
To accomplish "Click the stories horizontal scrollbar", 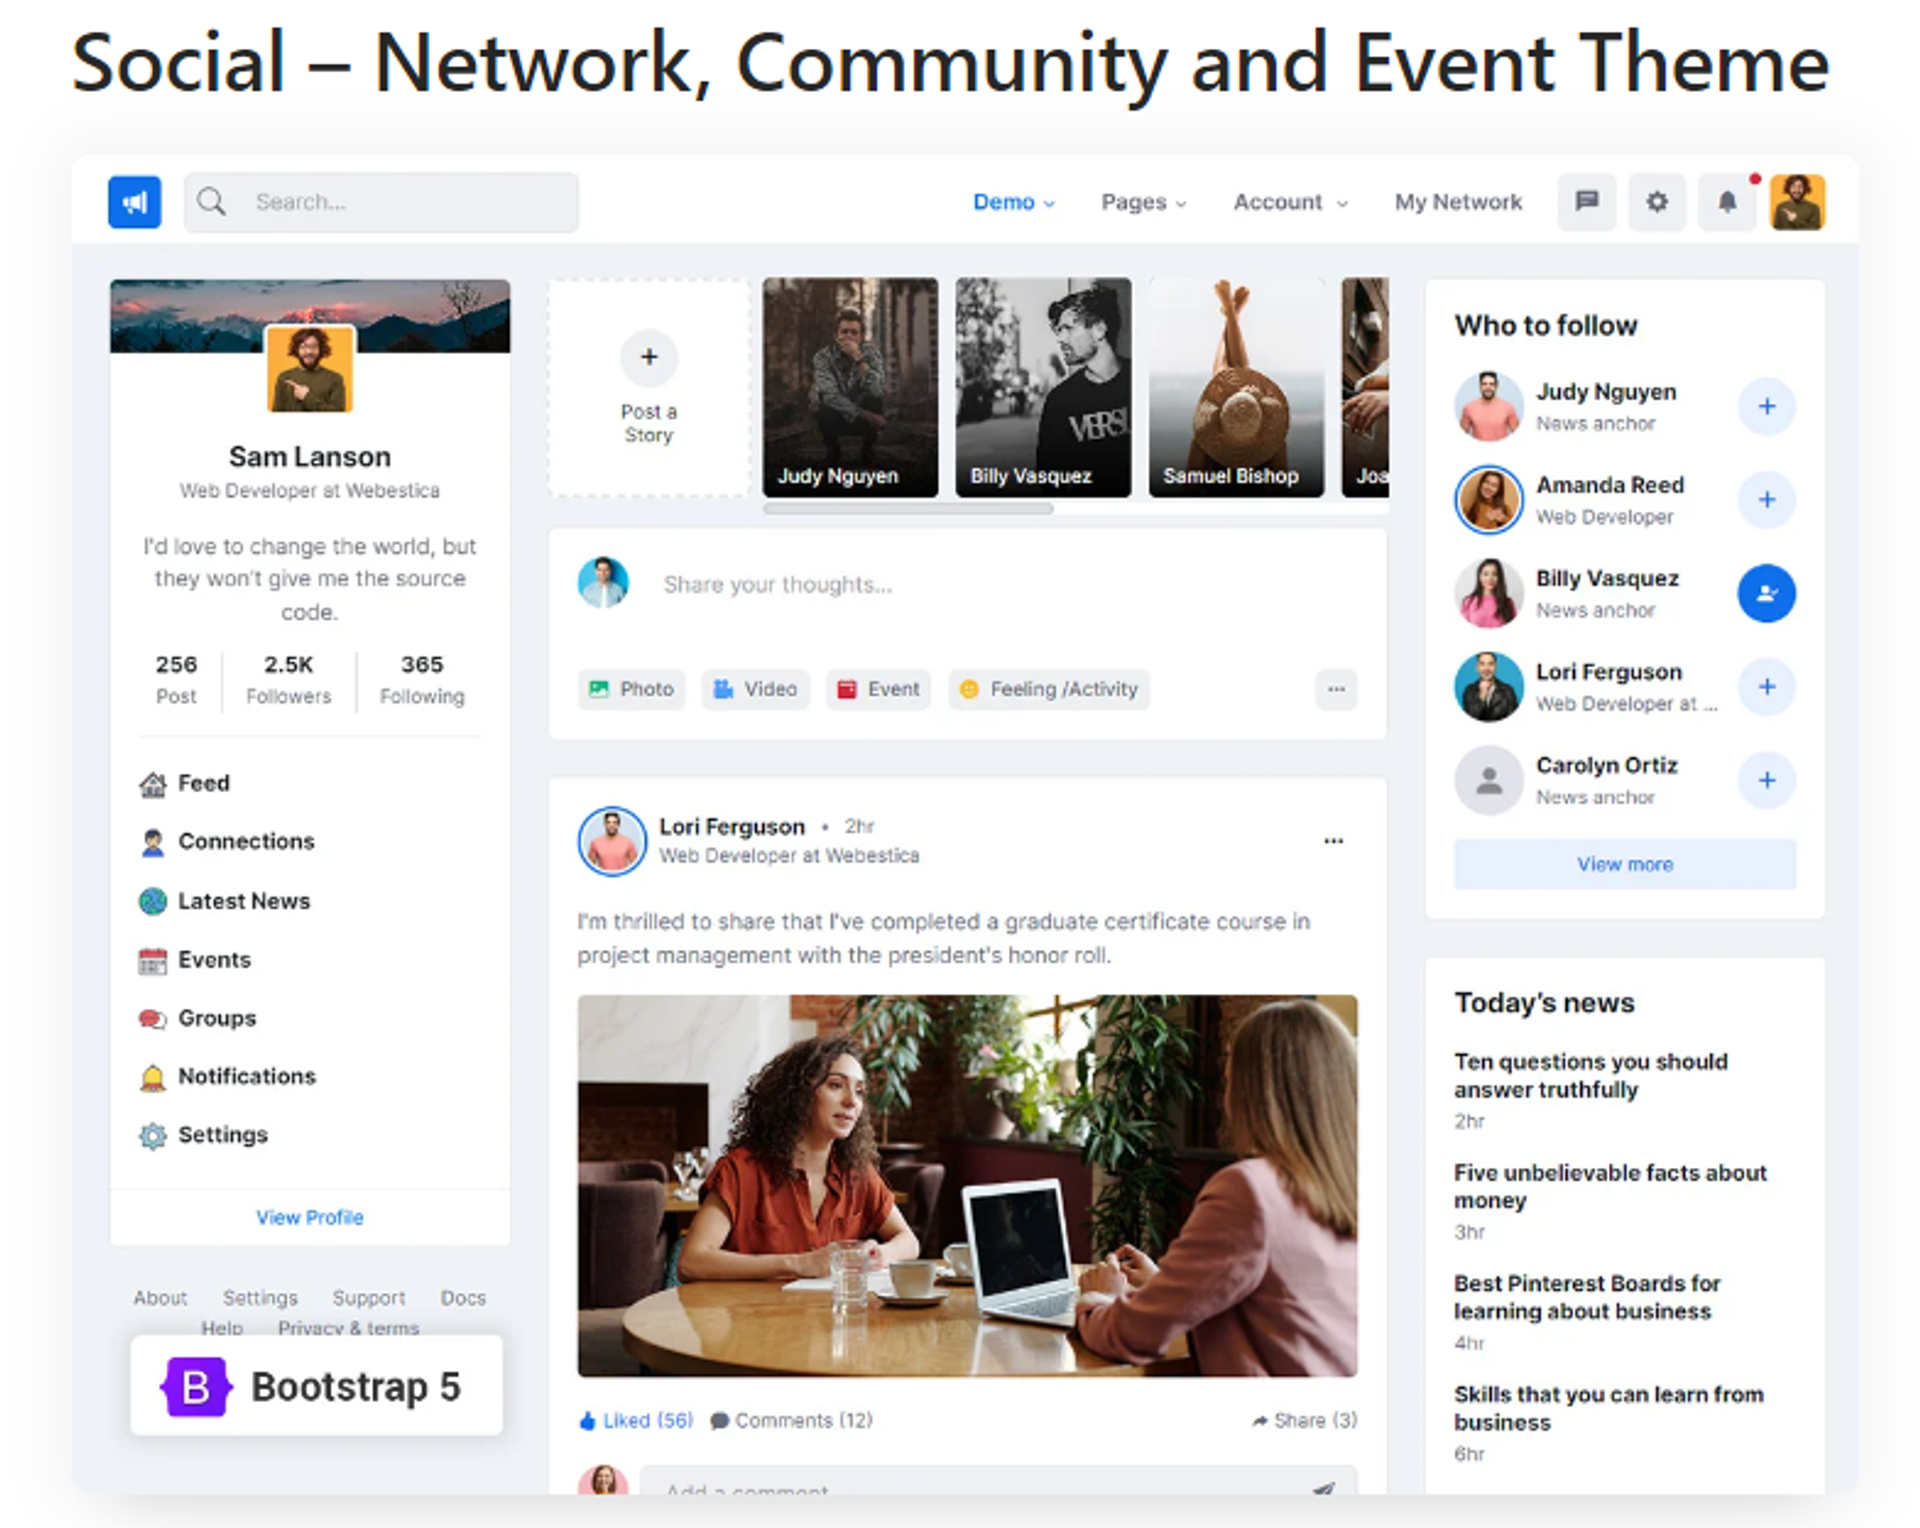I will click(908, 509).
